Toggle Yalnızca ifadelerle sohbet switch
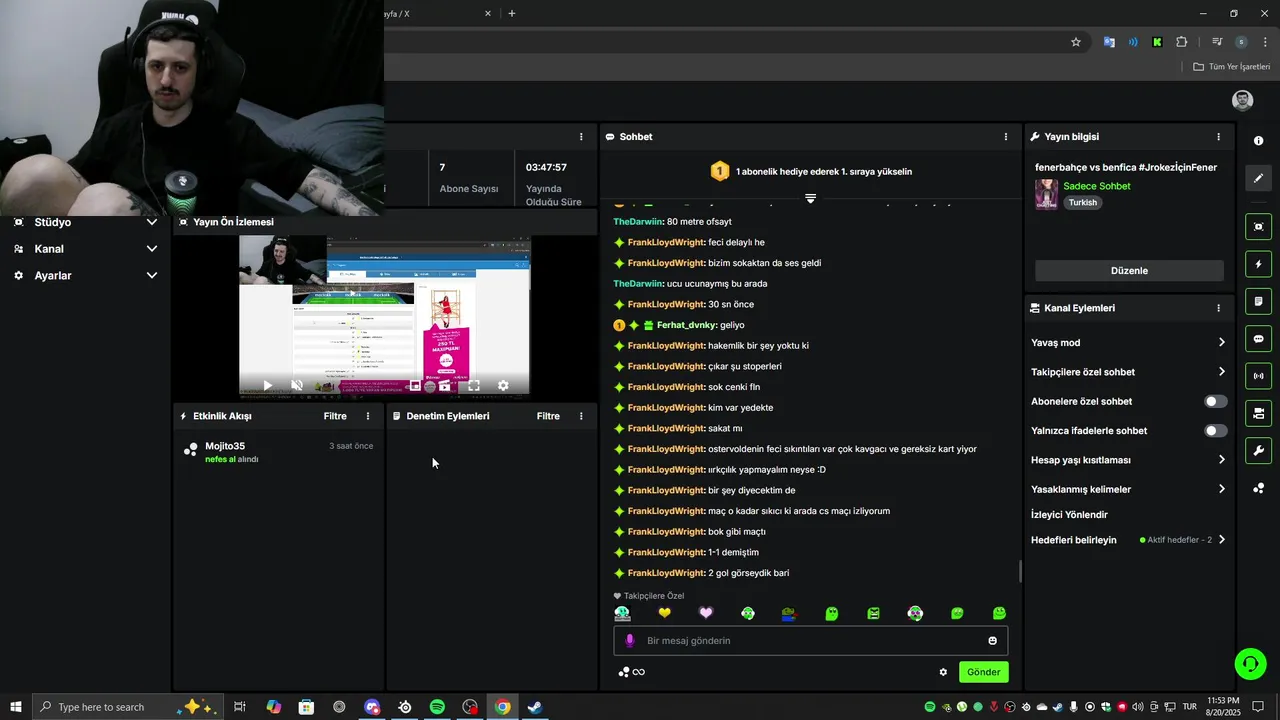Screen dimensions: 1280x720 coord(1215,431)
